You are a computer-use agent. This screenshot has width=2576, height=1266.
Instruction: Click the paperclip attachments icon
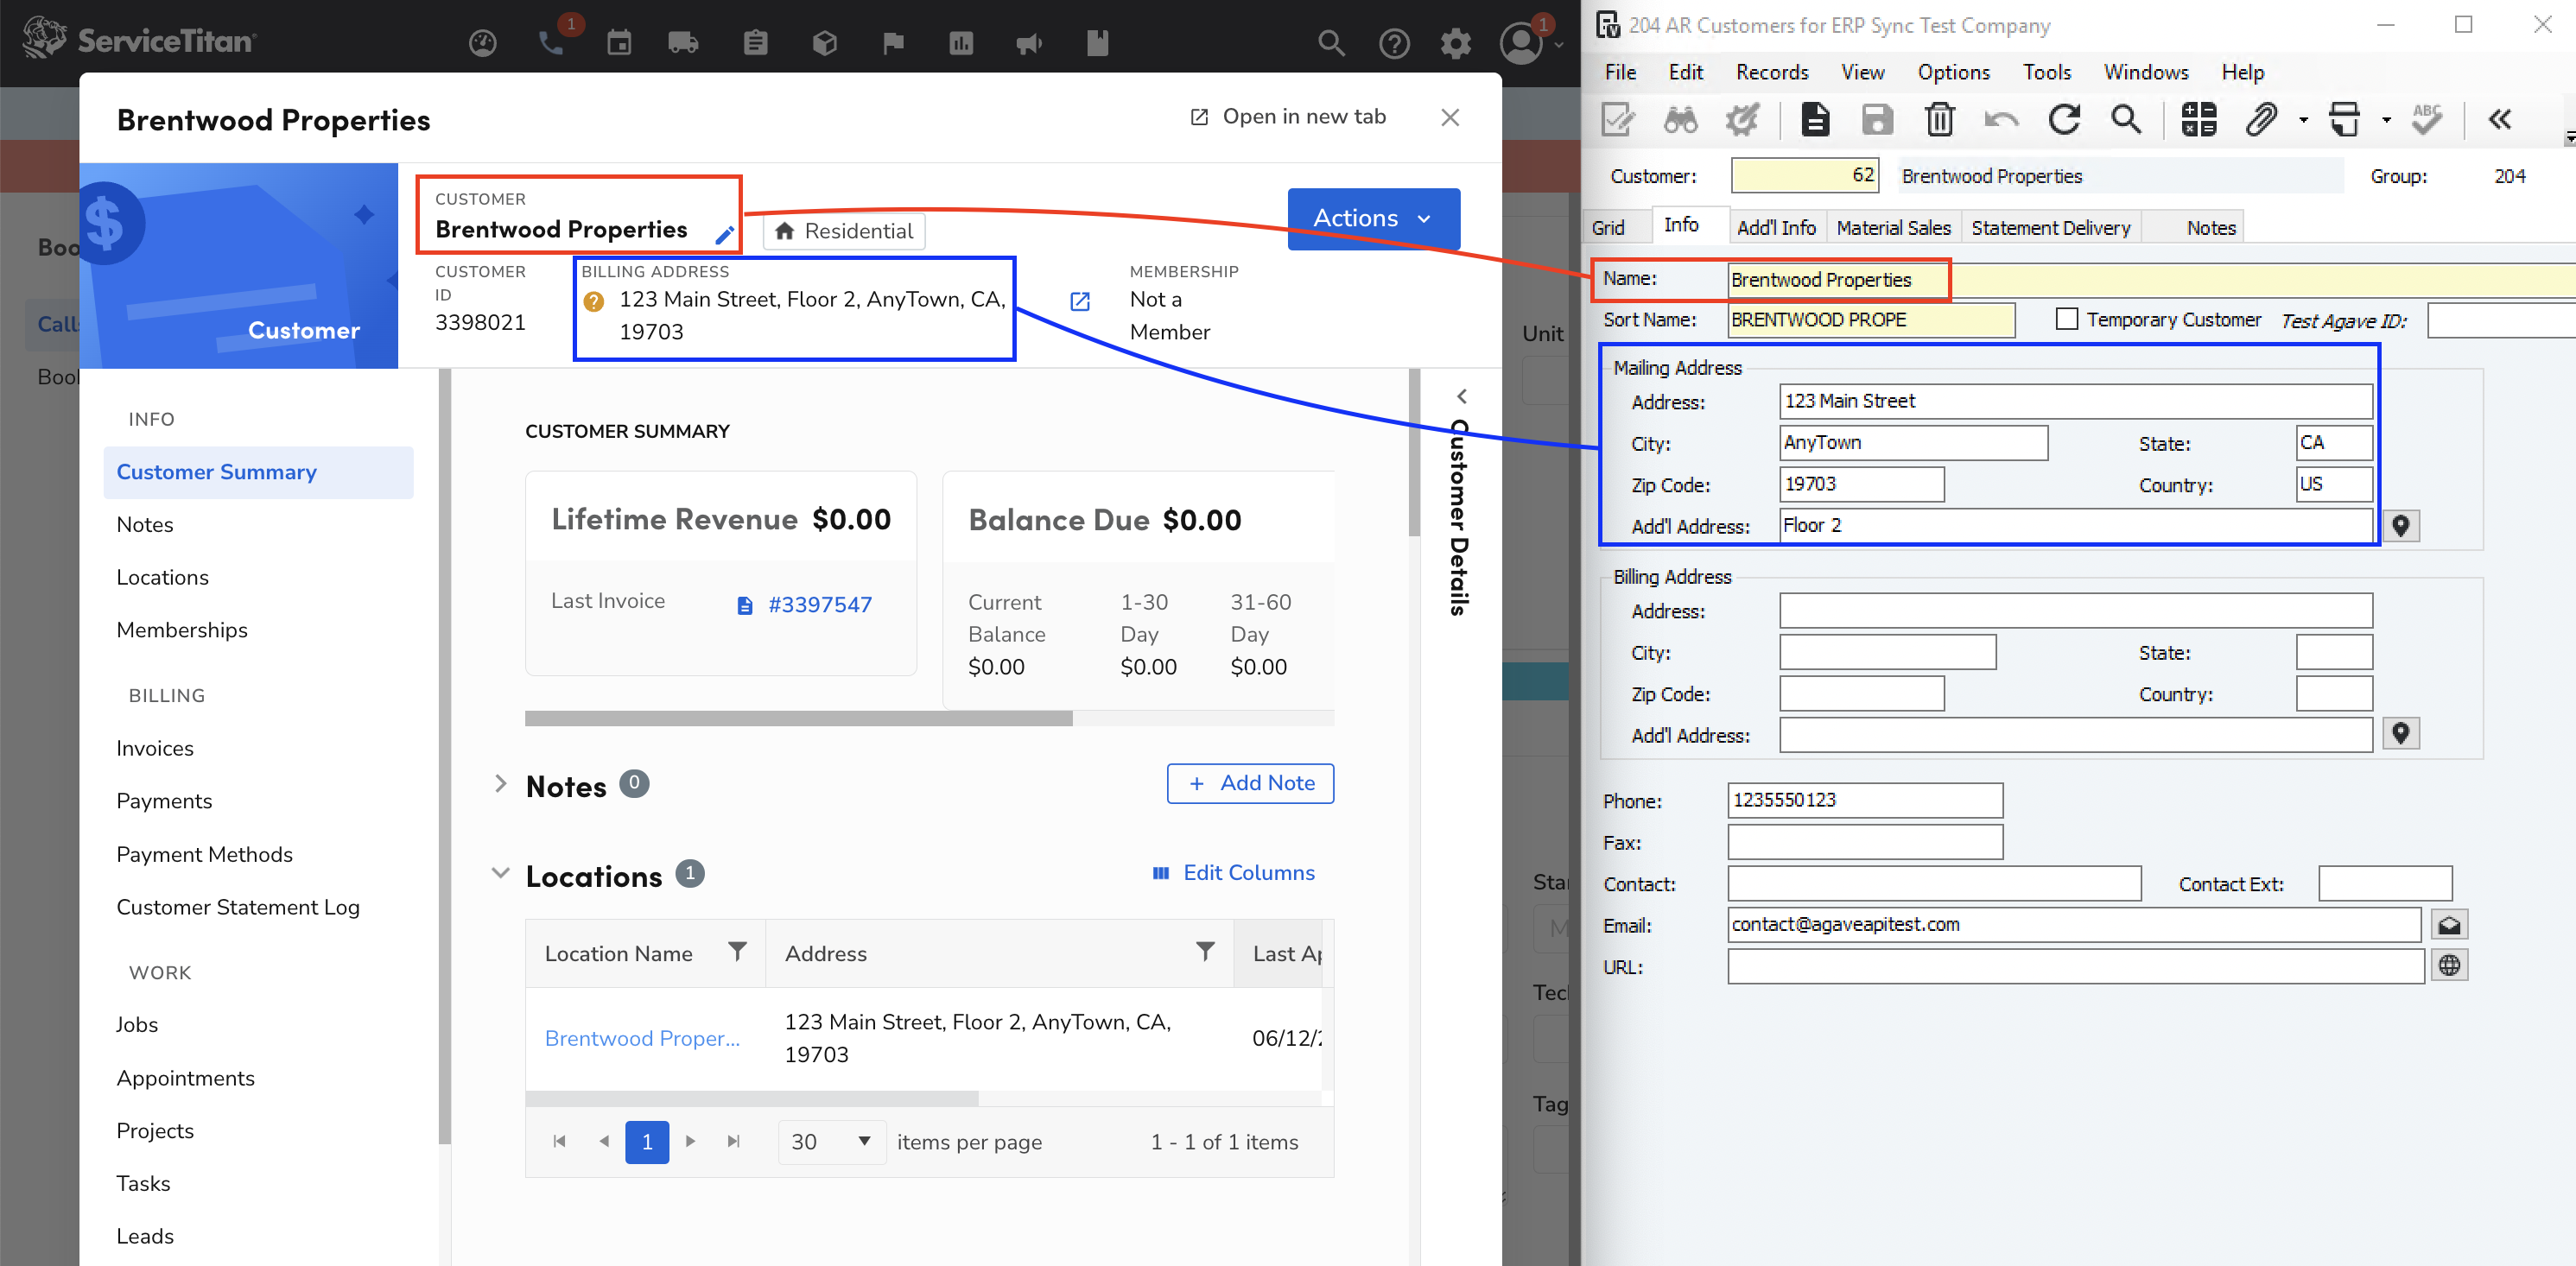tap(2261, 120)
